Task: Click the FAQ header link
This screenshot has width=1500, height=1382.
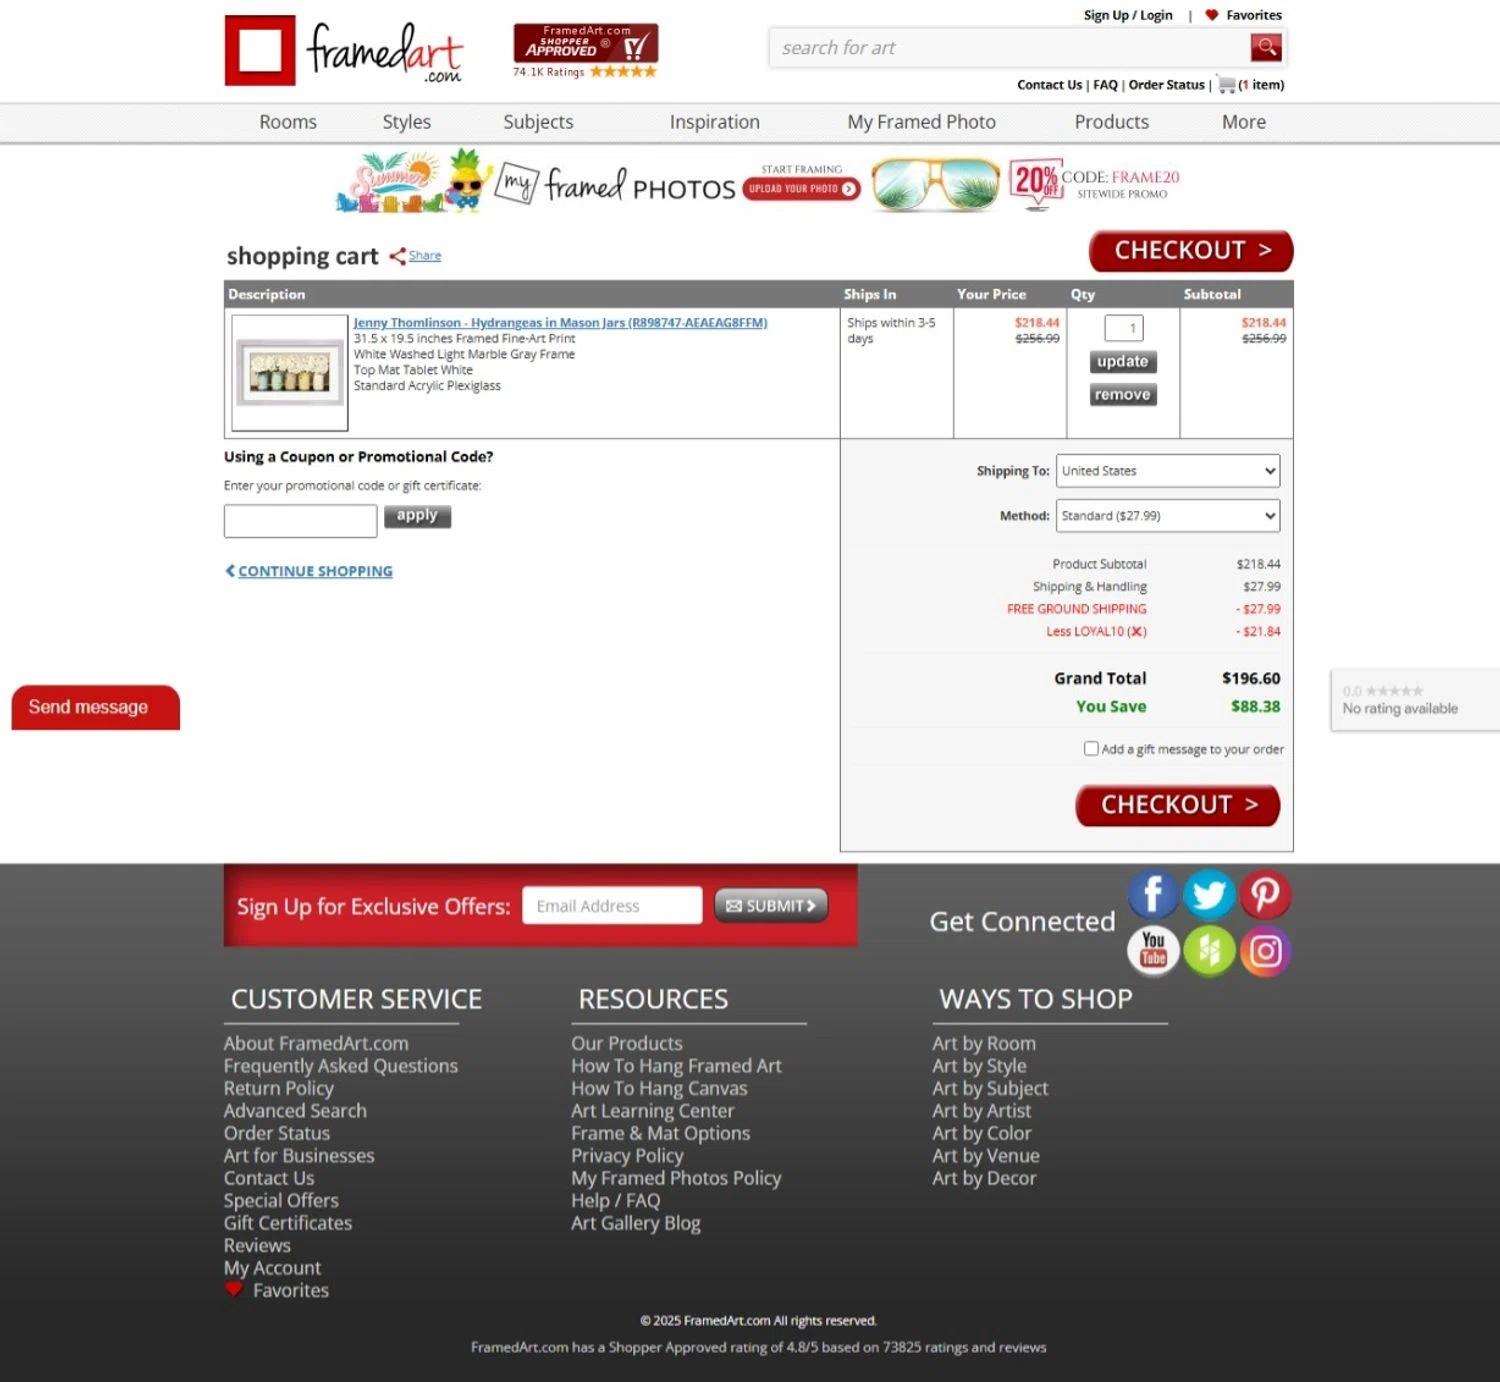Action: (1105, 85)
